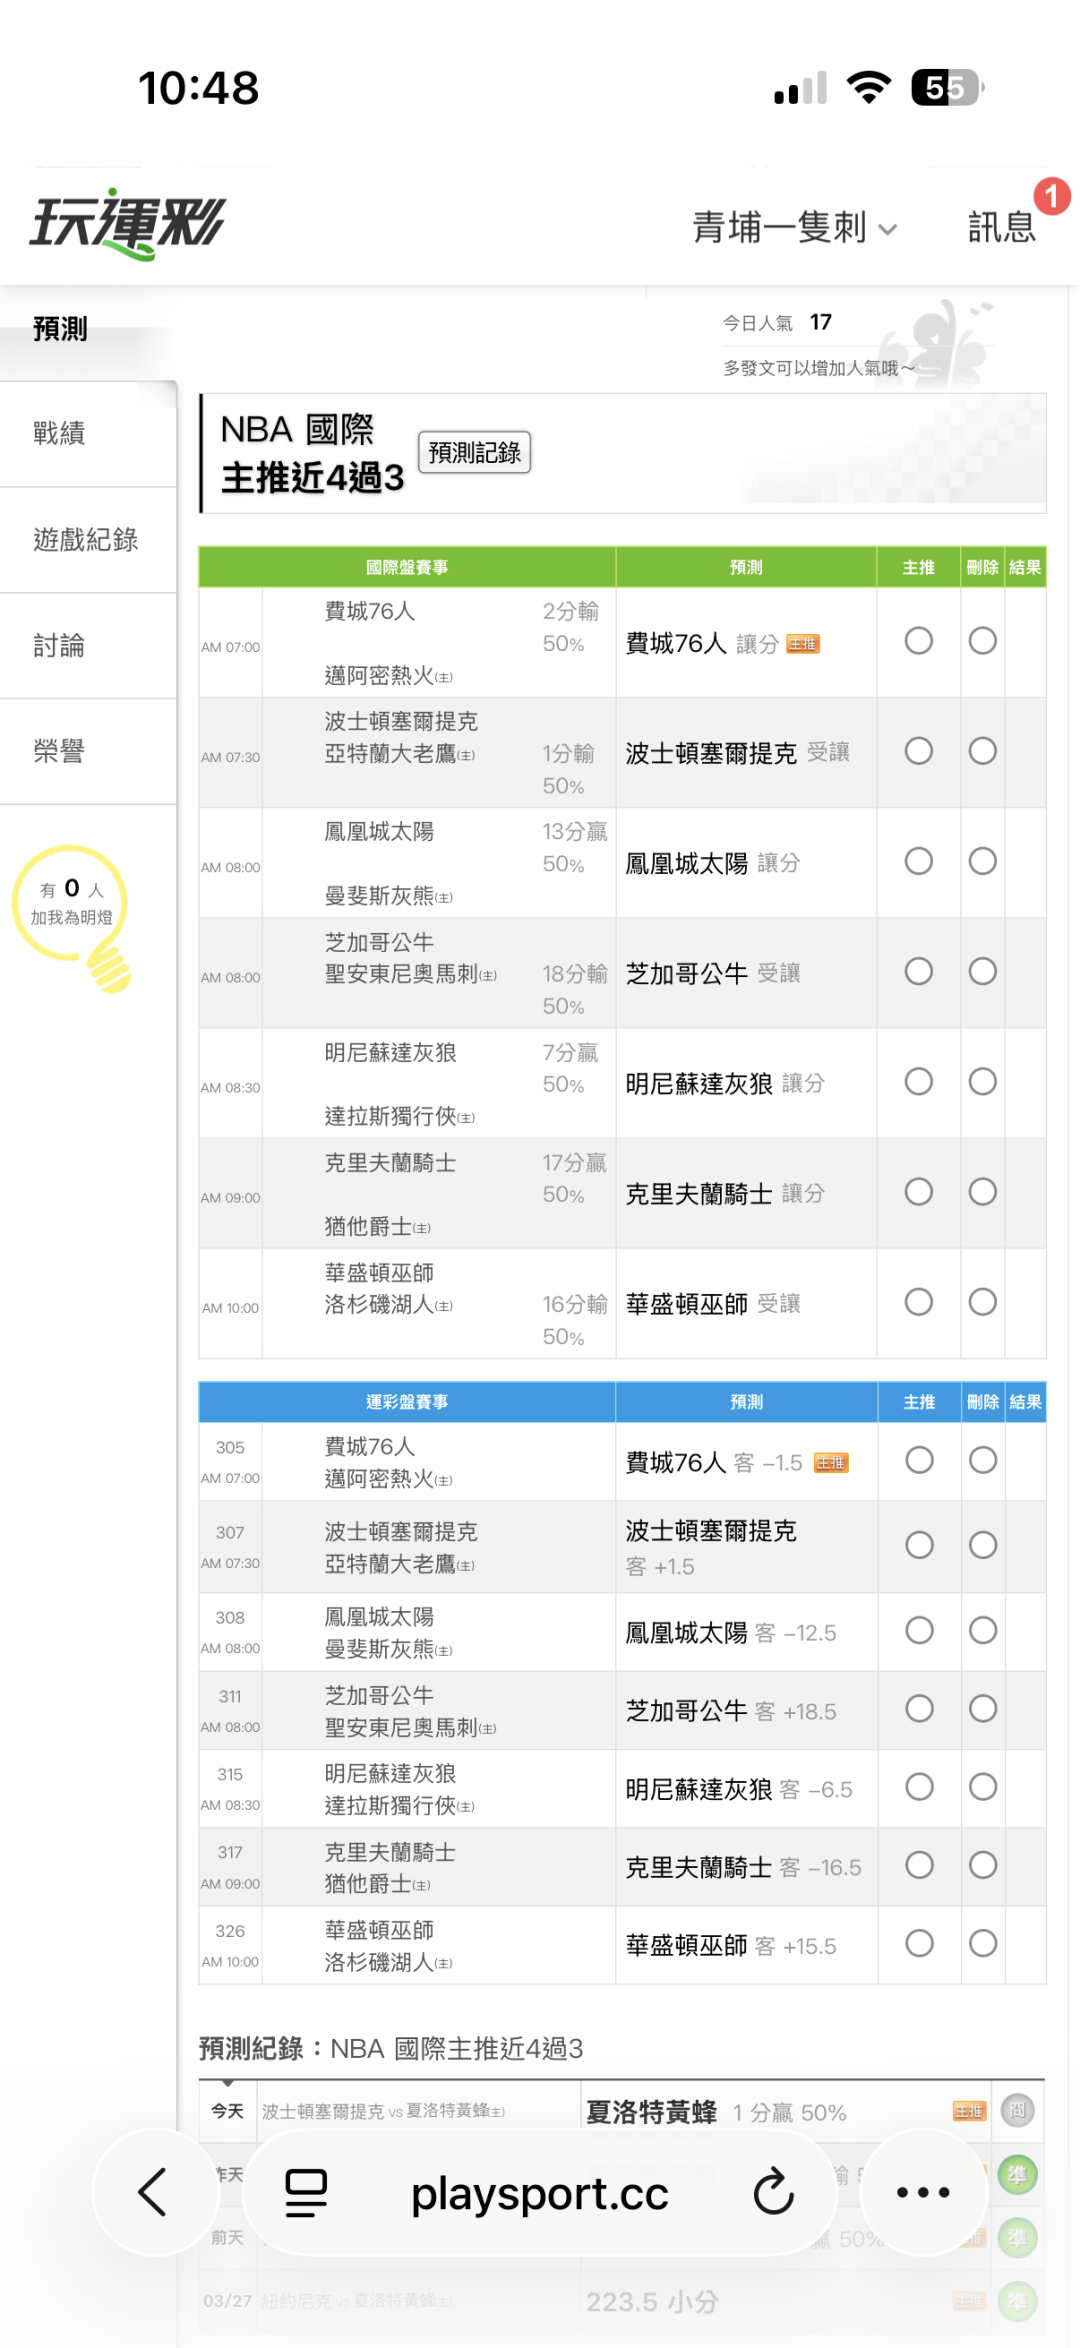Viewport: 1080px width, 2348px height.
Task: Click the 預測記錄 button
Action: 474,453
